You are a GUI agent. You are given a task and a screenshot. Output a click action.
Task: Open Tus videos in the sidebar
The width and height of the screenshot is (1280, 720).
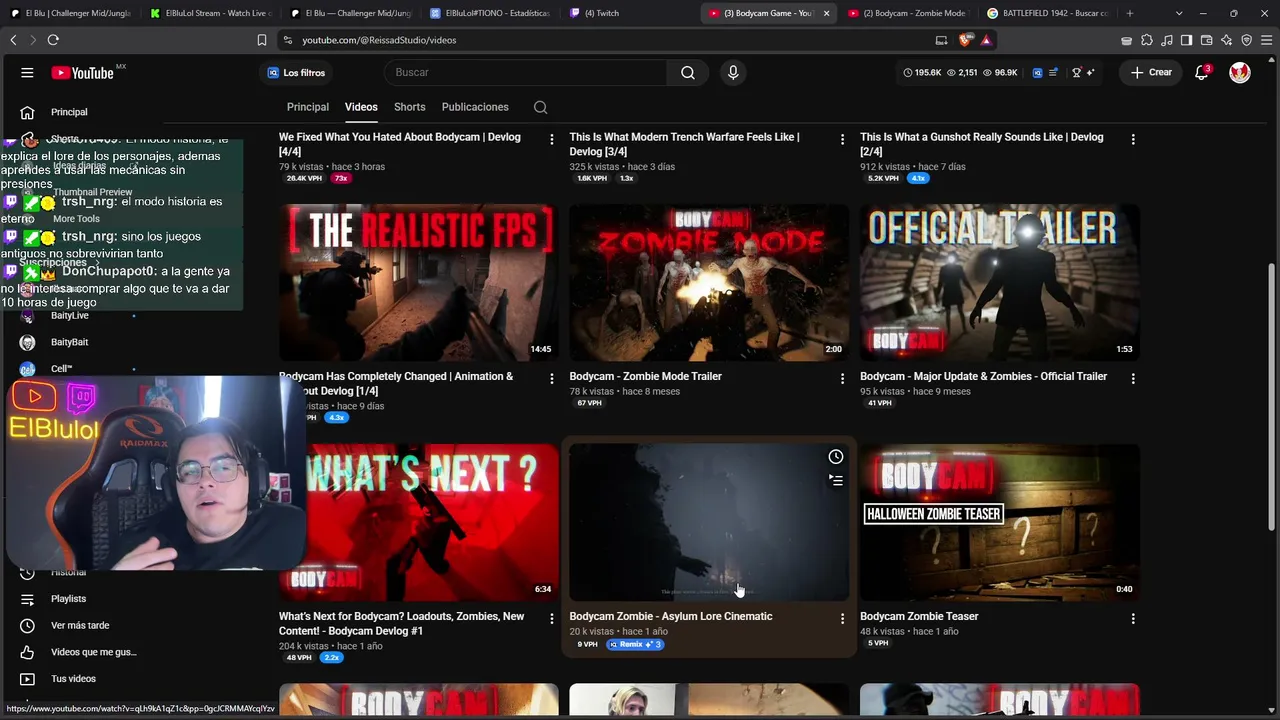click(x=73, y=679)
